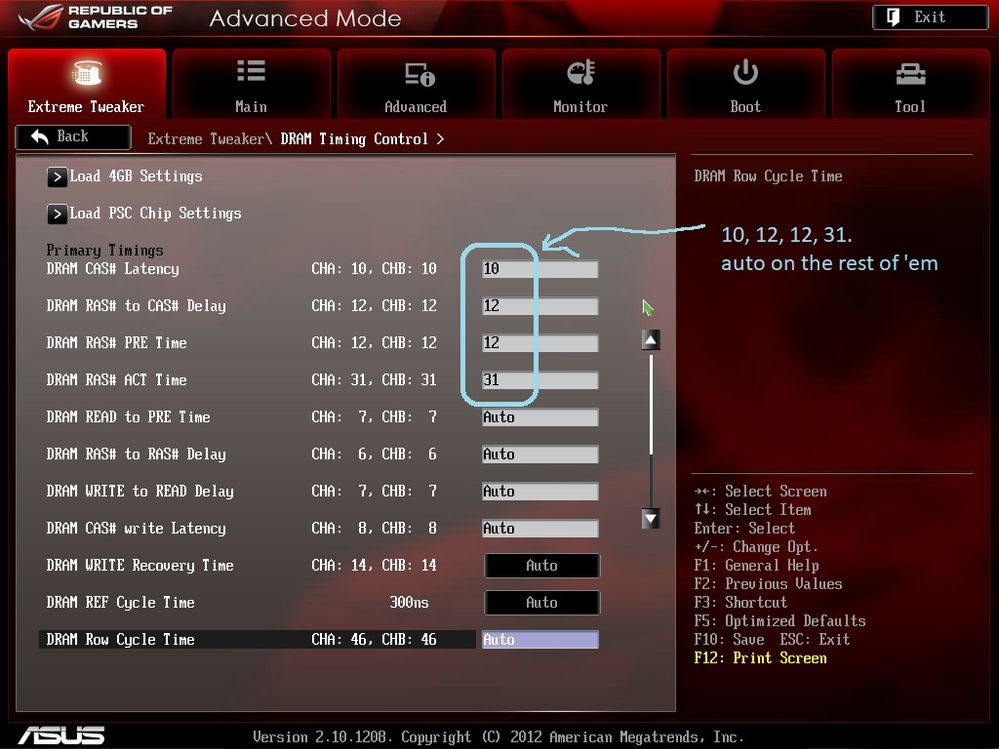Click the CHA: 46, CHB: 46 value
999x749 pixels.
374,639
